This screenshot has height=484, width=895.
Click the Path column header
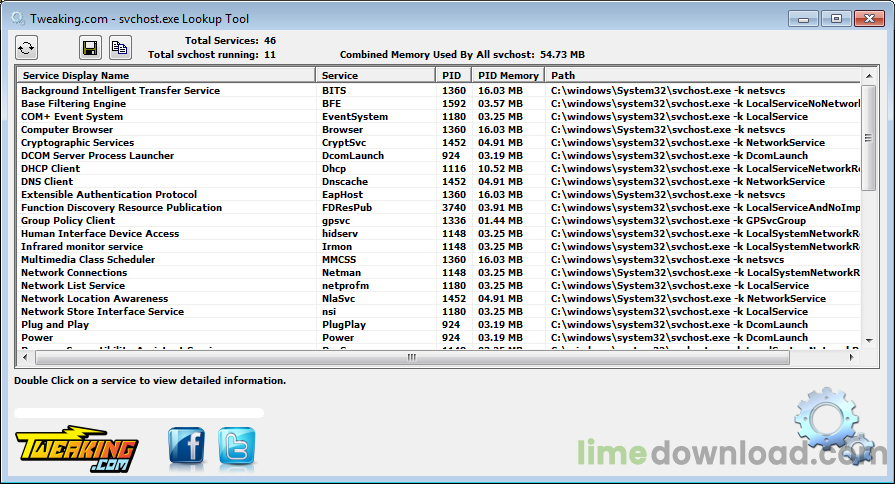[700, 75]
